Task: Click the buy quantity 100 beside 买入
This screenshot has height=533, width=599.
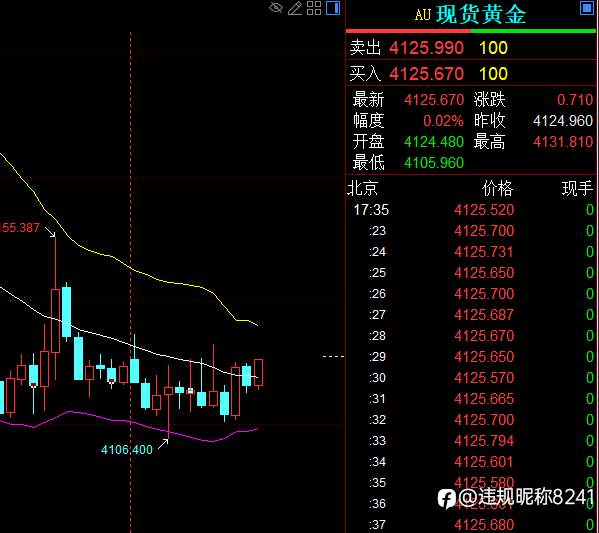Action: point(493,74)
